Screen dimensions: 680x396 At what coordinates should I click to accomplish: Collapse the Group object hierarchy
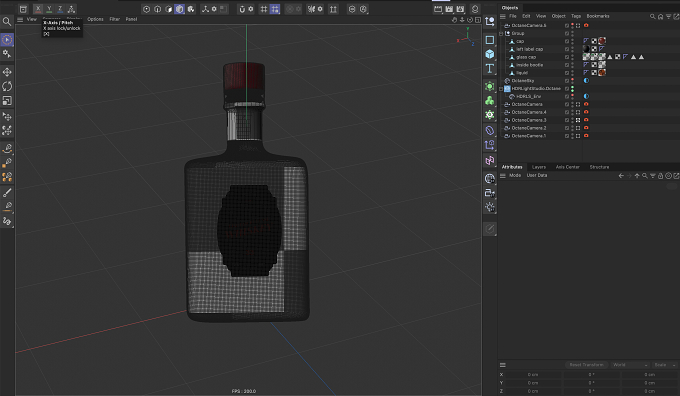pyautogui.click(x=501, y=33)
